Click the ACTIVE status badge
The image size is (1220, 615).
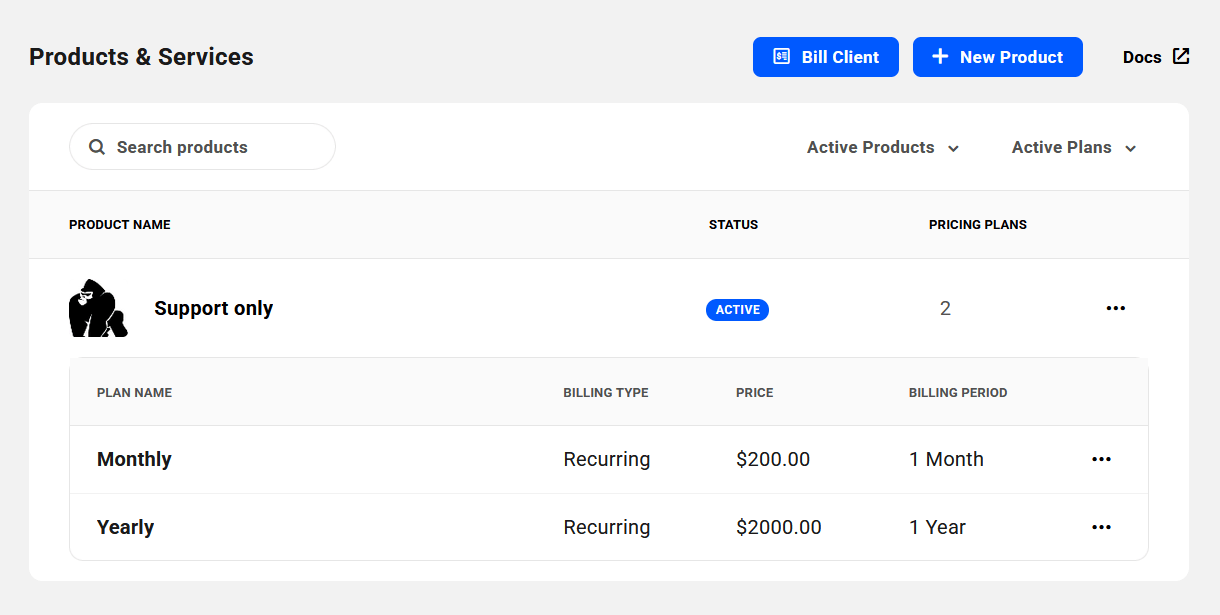pos(737,310)
